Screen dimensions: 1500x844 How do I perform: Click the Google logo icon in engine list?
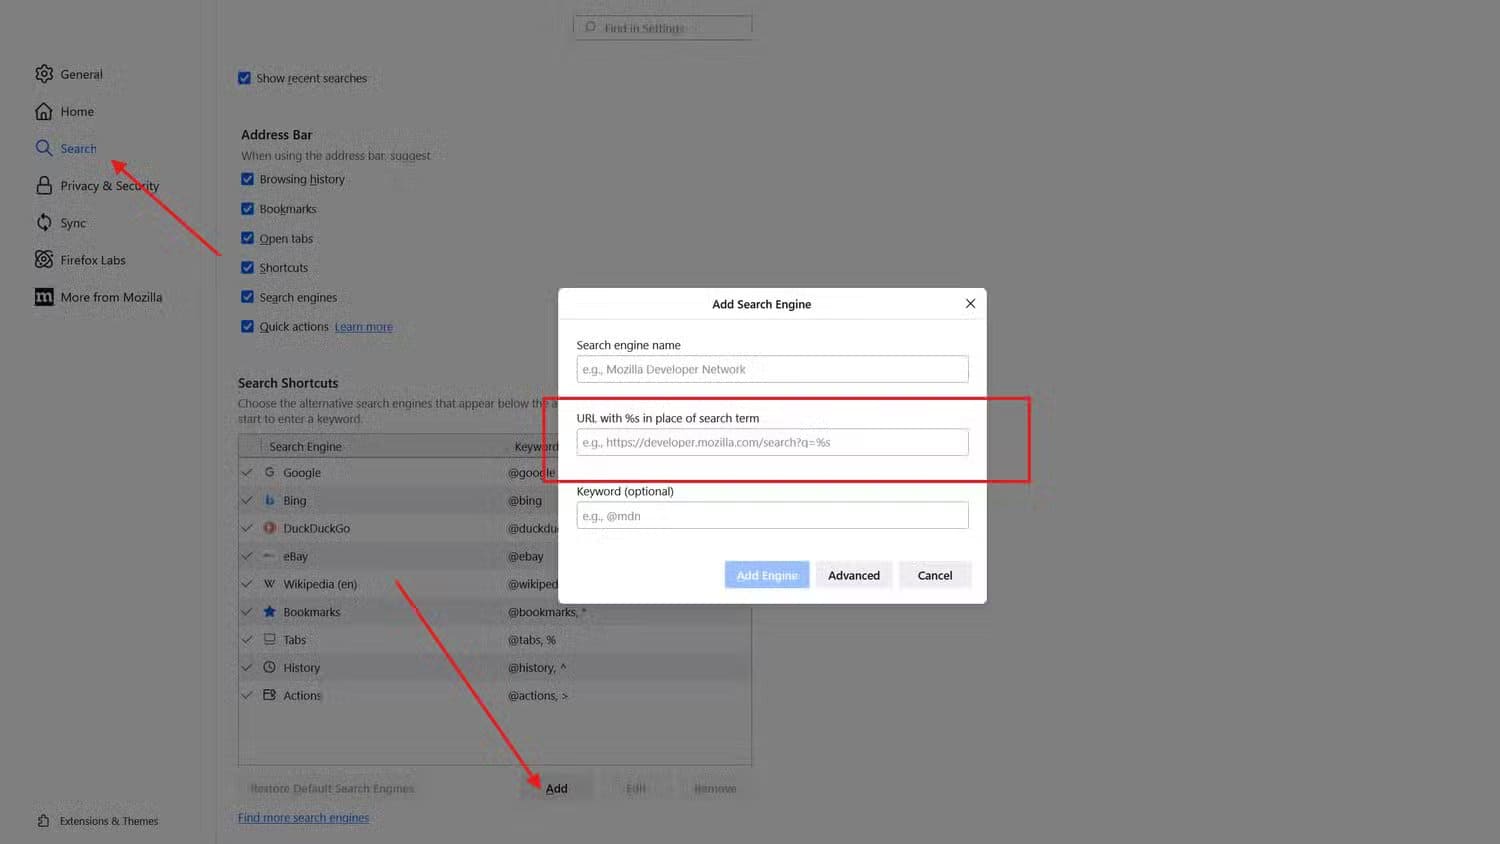pyautogui.click(x=269, y=472)
